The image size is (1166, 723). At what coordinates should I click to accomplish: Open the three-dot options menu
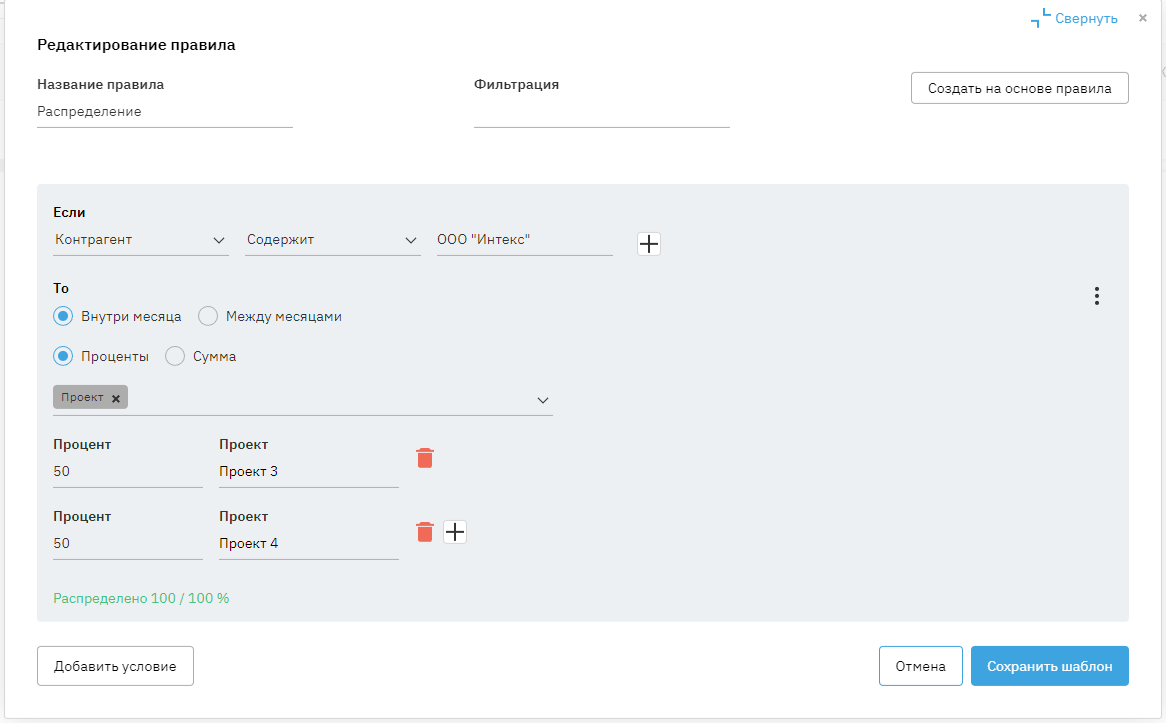[1097, 296]
